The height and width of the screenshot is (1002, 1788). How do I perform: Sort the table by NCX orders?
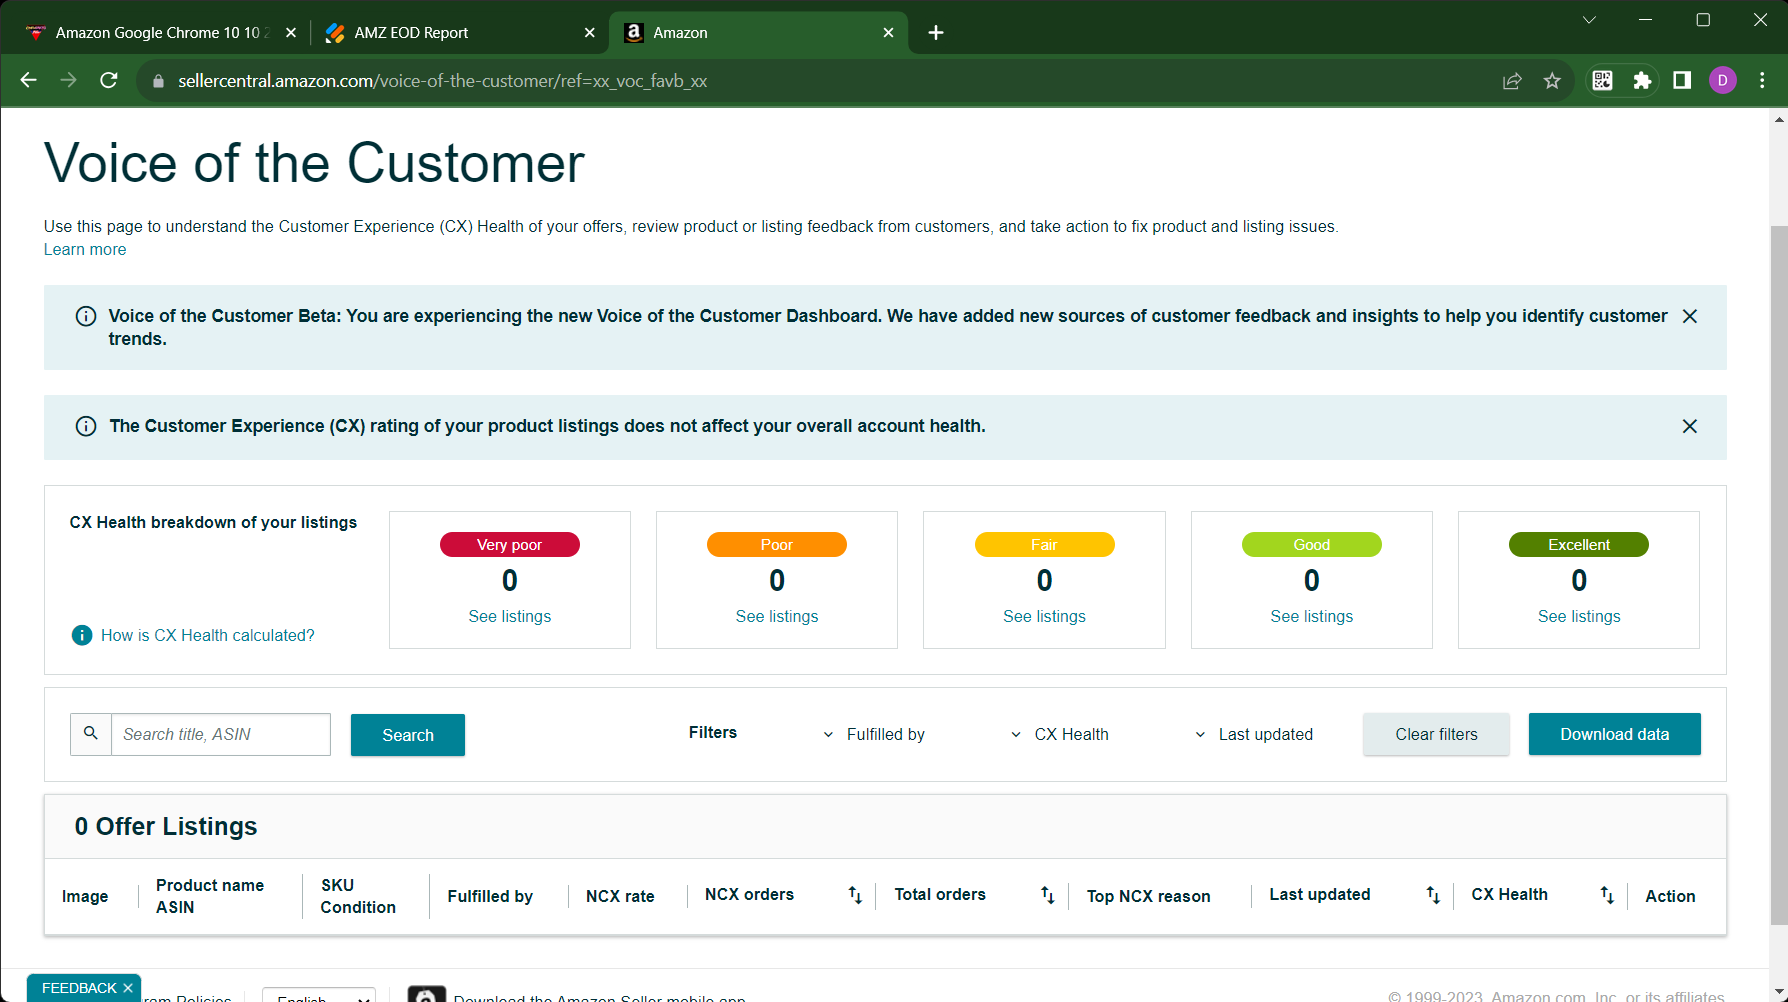tap(855, 895)
